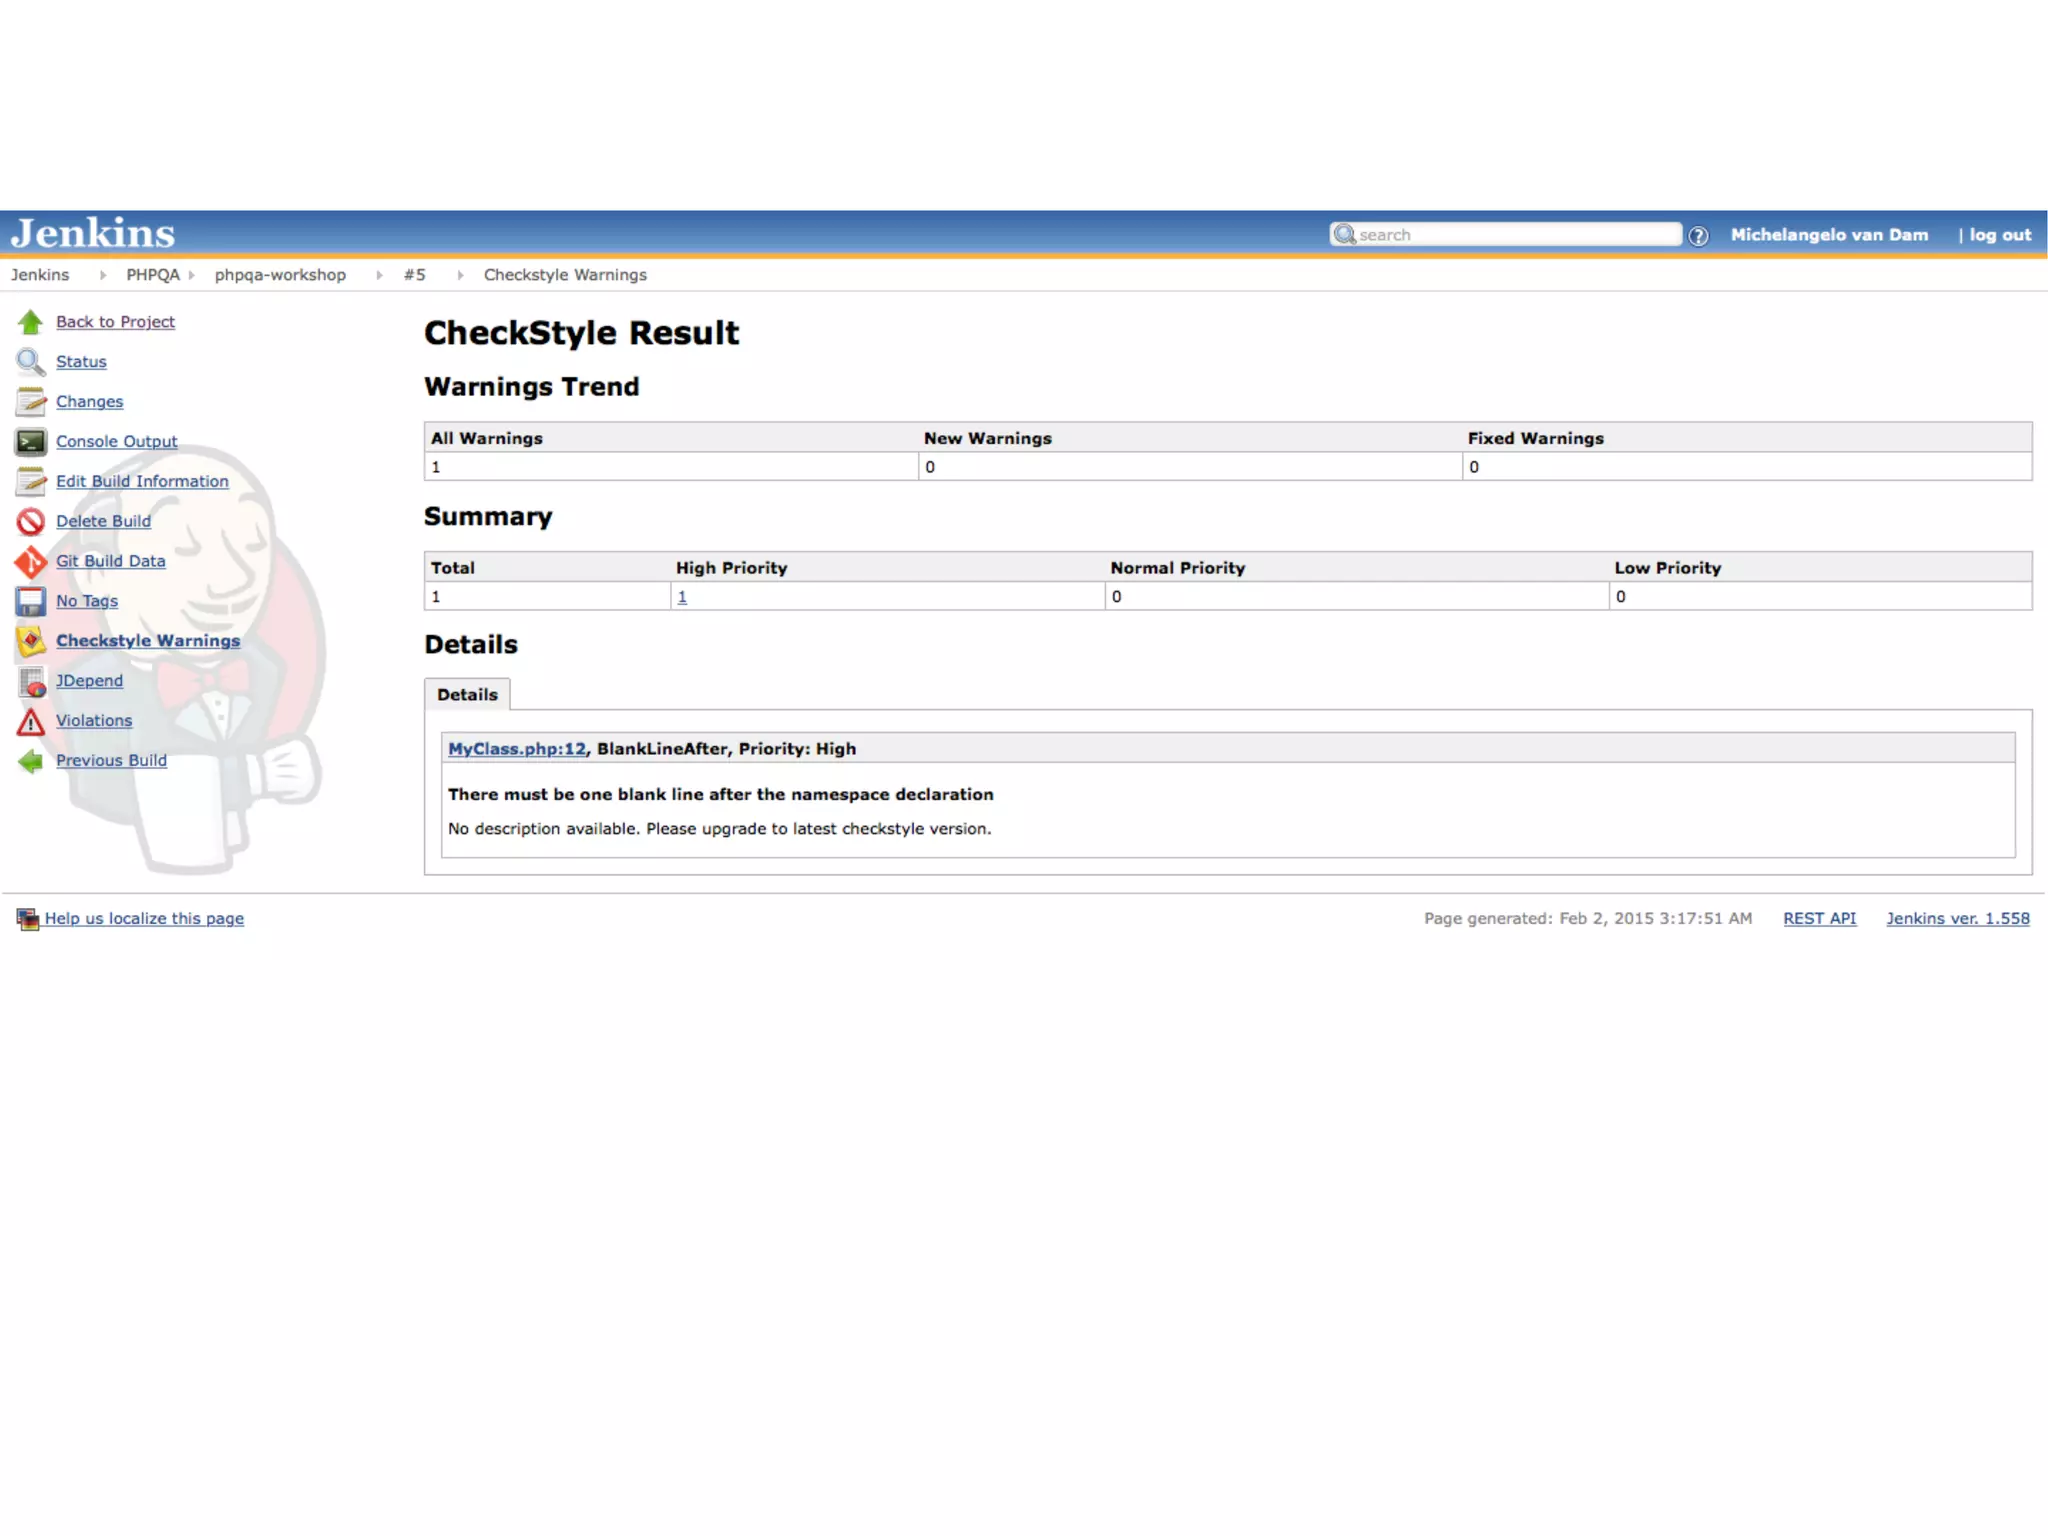
Task: Click the Changes notepad icon
Action: [x=30, y=402]
